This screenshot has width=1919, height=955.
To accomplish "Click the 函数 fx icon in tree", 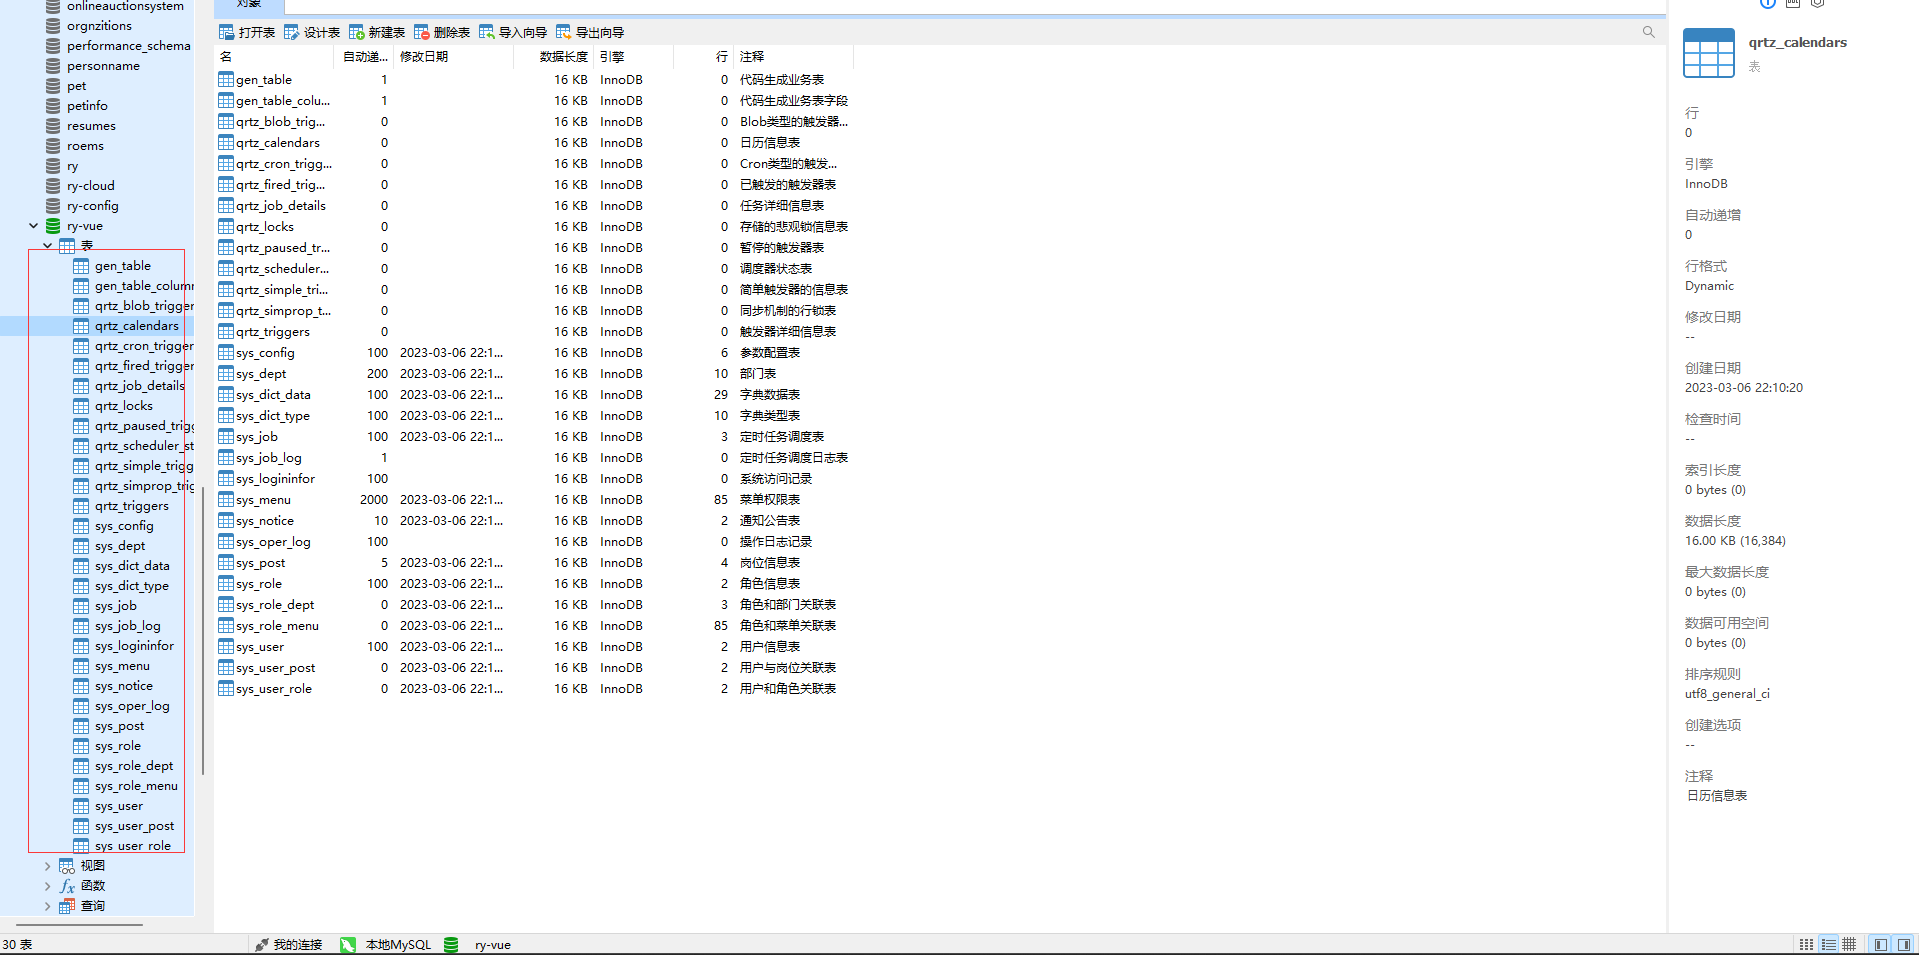I will pos(67,886).
